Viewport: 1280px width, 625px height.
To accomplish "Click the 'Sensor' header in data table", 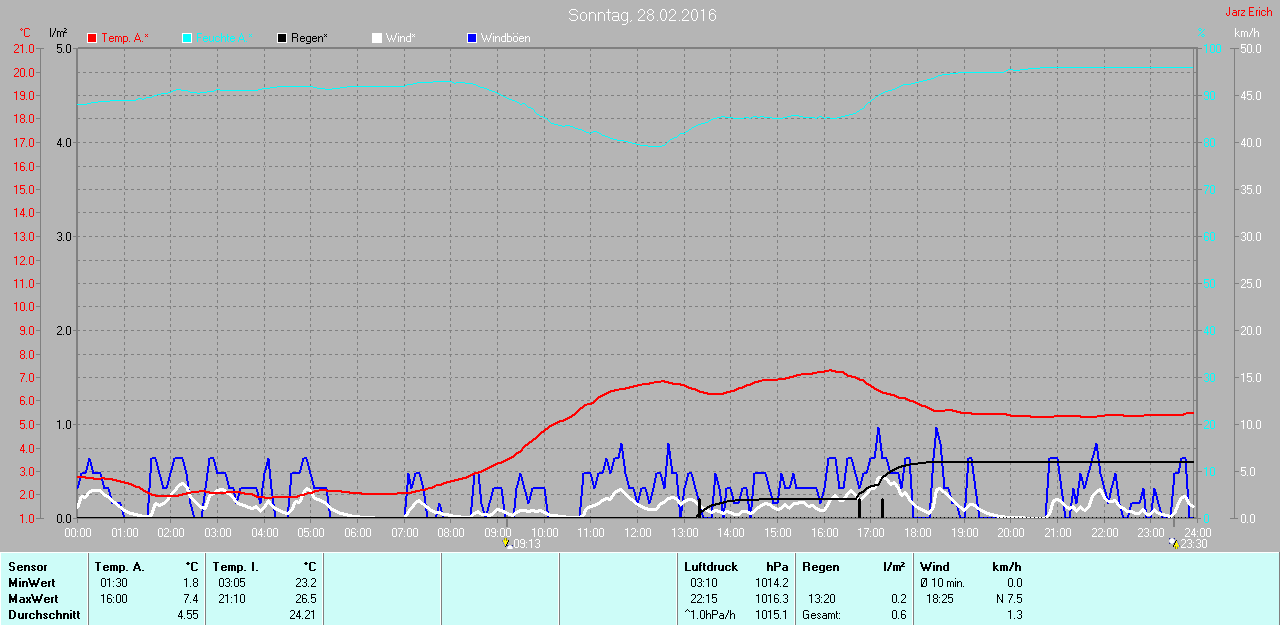I will (x=27, y=567).
